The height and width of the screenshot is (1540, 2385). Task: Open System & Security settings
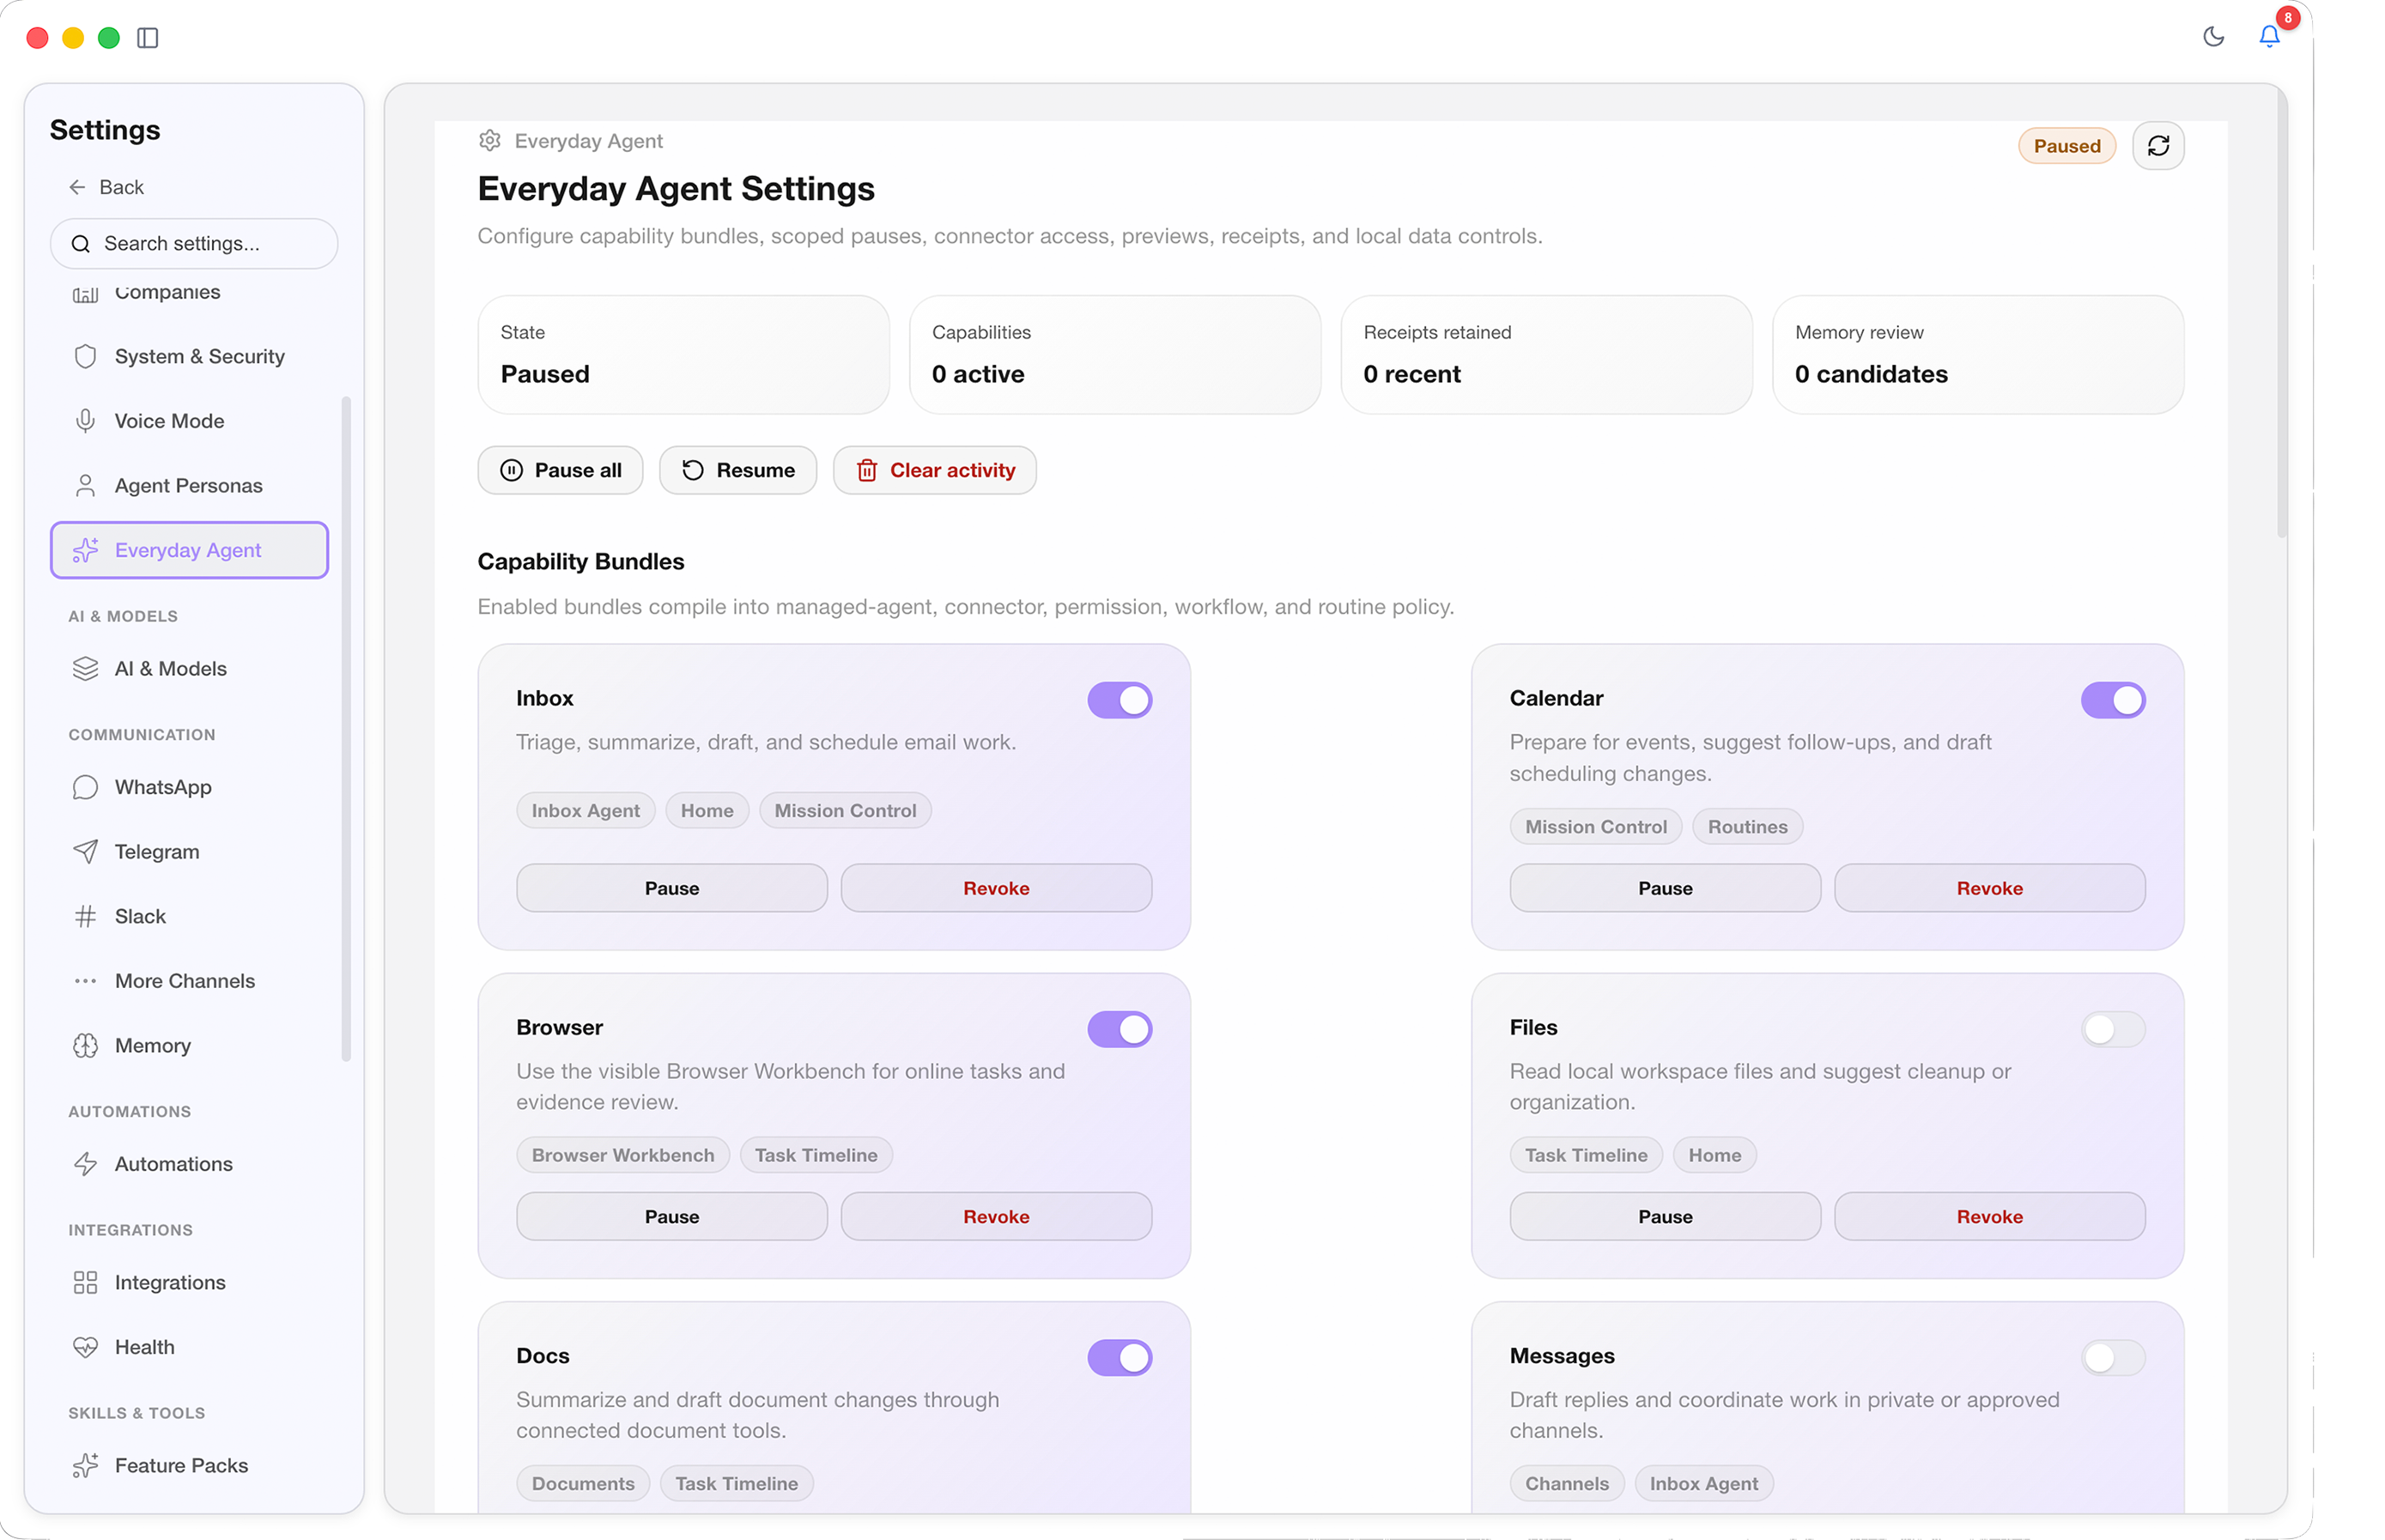[x=189, y=357]
